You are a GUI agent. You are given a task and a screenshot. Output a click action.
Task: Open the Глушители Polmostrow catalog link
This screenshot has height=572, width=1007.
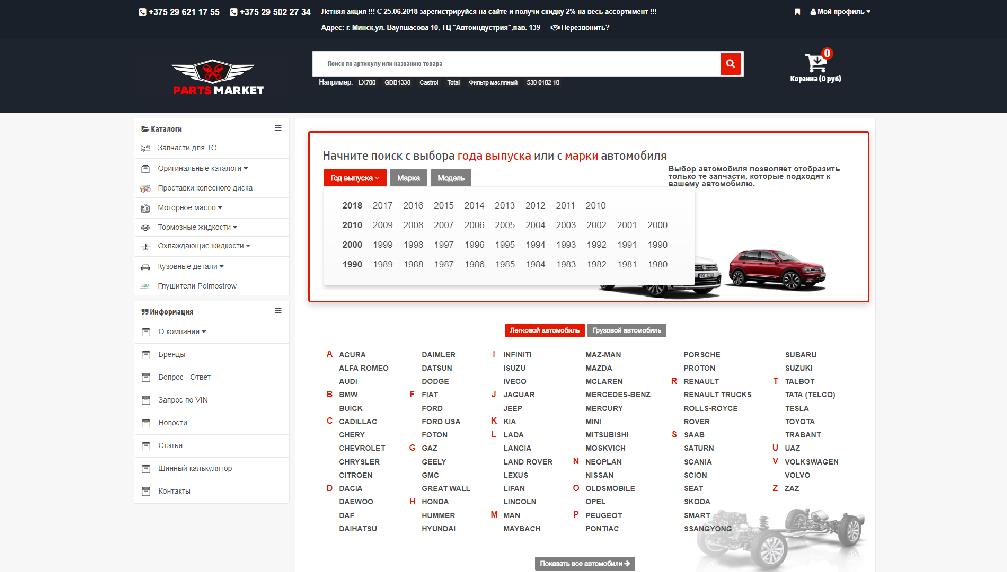197,286
